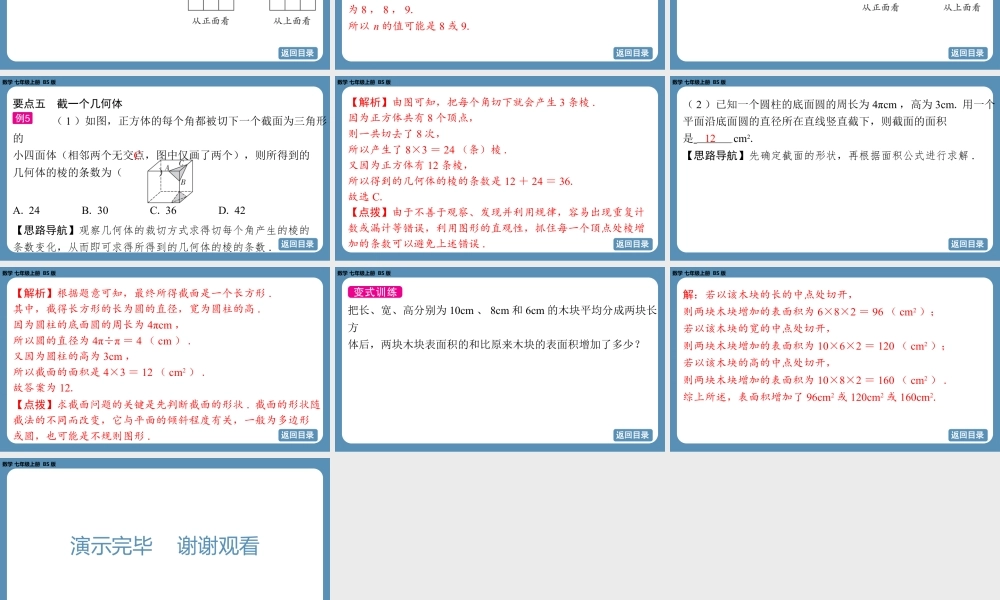The image size is (1000, 600).
Task: Click 返回目录 on the 12 + 24 = 36 analysis slide
Action: click(632, 244)
